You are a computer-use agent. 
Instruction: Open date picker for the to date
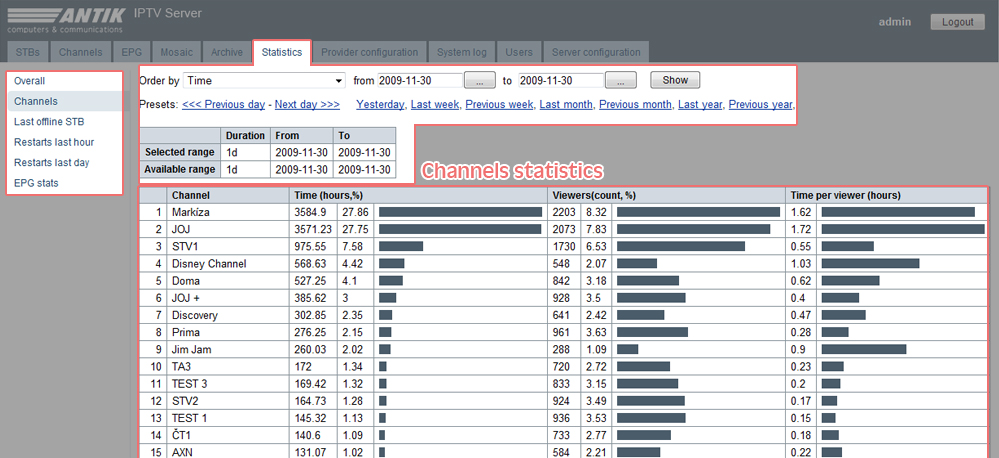point(621,81)
